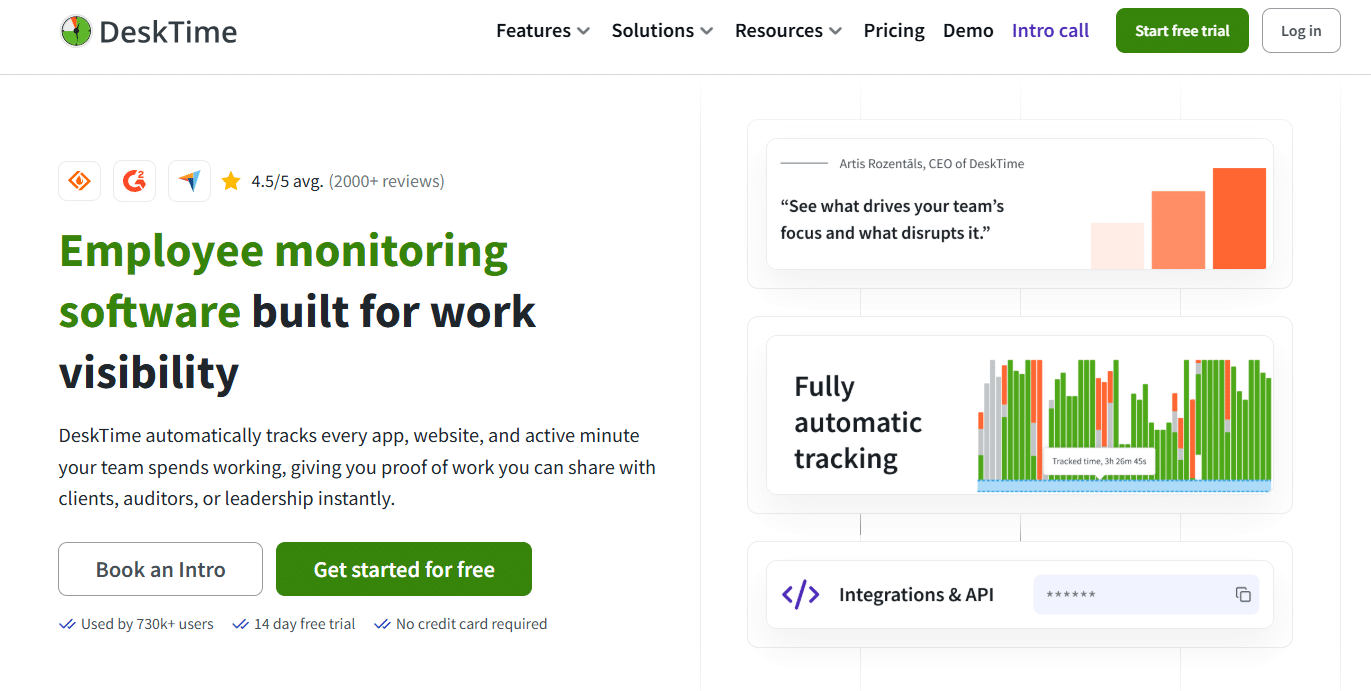Viewport: 1371px width, 691px height.
Task: Open the Fully automatic tracking card
Action: click(x=1020, y=415)
